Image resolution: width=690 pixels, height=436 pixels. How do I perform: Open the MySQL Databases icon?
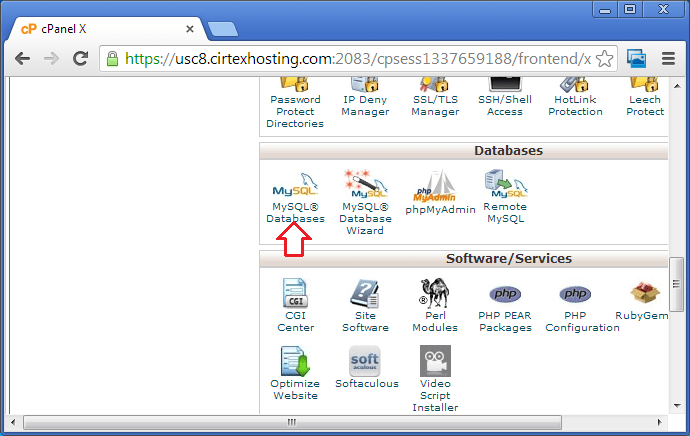295,188
